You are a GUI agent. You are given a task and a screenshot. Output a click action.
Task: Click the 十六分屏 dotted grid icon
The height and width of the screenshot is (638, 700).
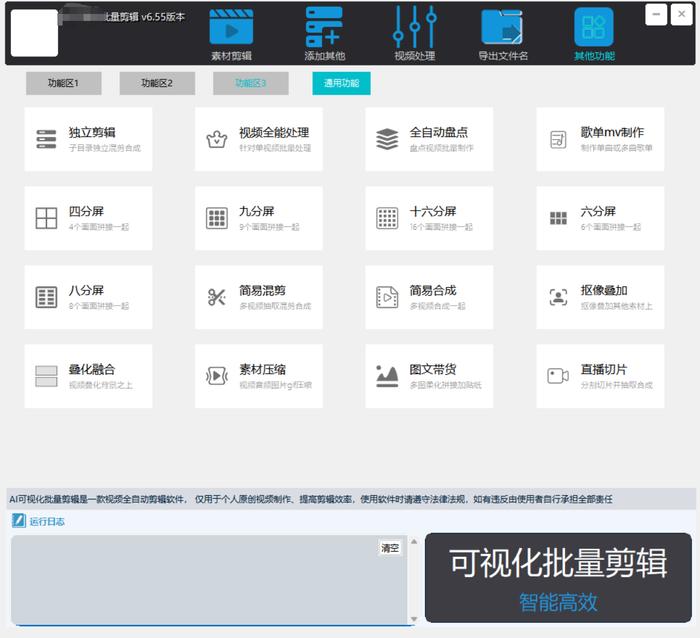(387, 218)
